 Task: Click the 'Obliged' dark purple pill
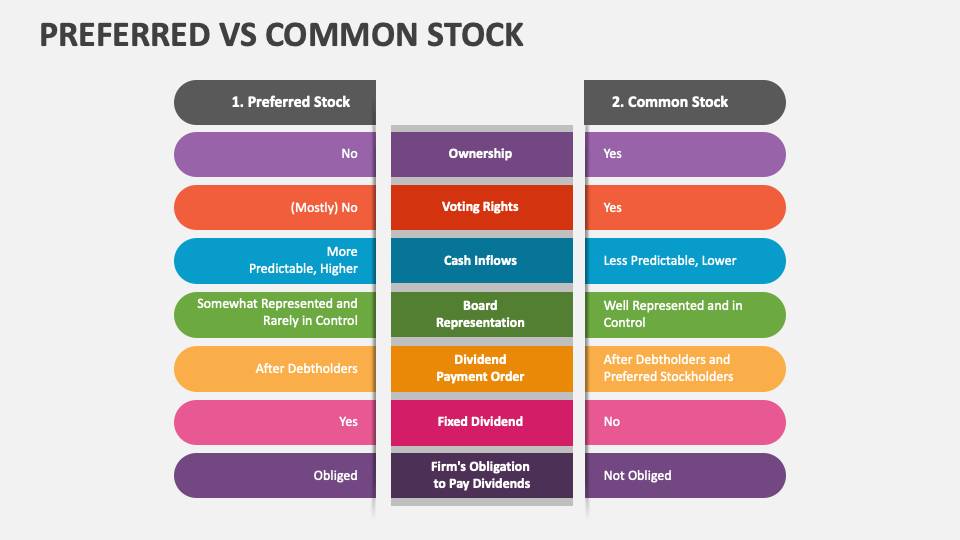coord(275,476)
